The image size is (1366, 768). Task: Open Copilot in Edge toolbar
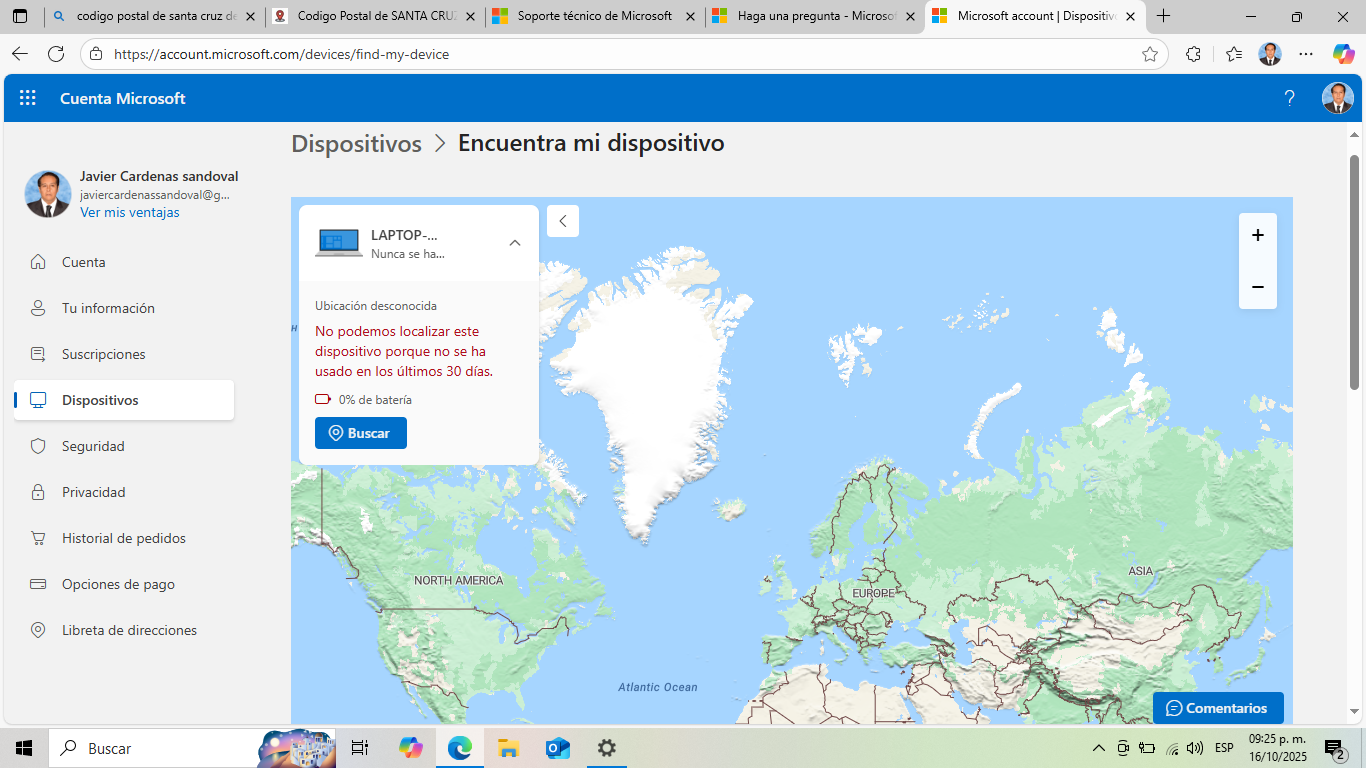pyautogui.click(x=1343, y=54)
